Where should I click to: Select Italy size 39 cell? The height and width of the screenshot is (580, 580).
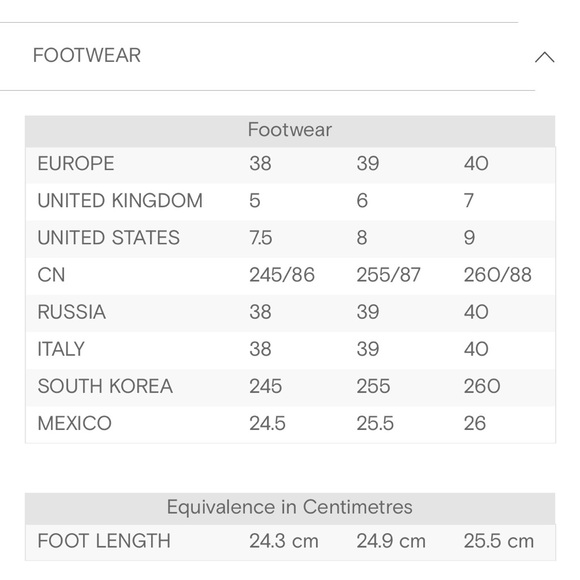tap(368, 349)
